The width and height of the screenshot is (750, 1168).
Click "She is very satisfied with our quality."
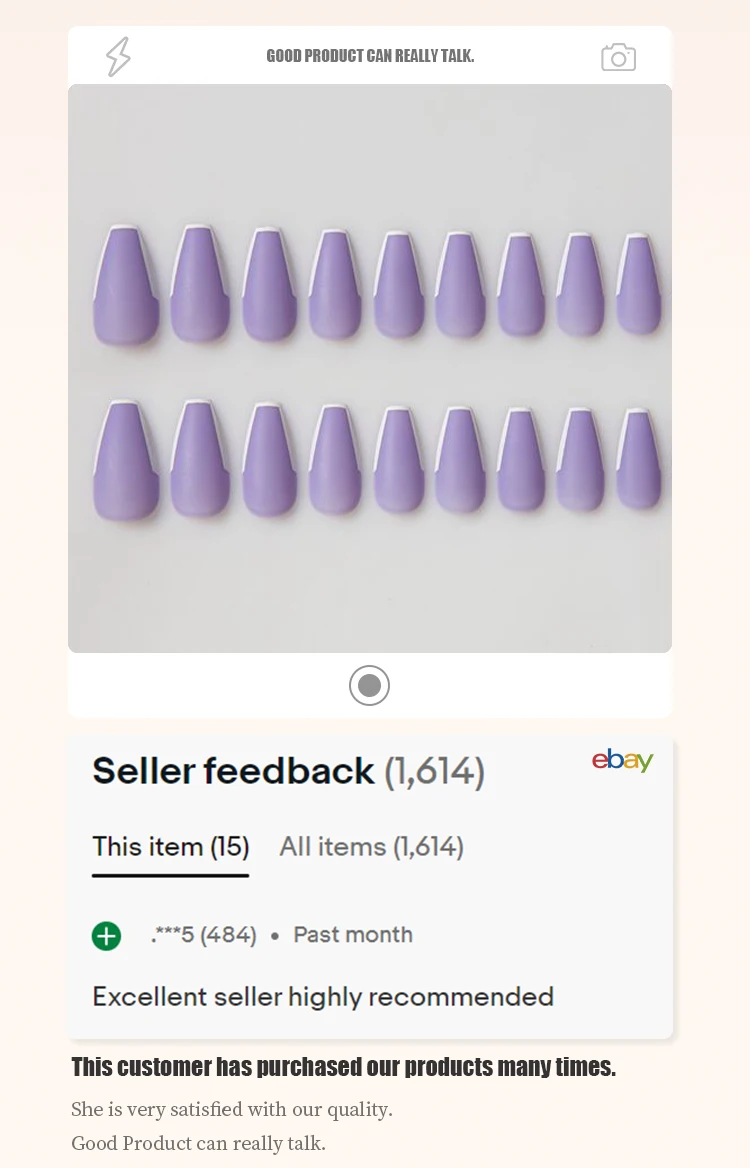coord(232,1109)
